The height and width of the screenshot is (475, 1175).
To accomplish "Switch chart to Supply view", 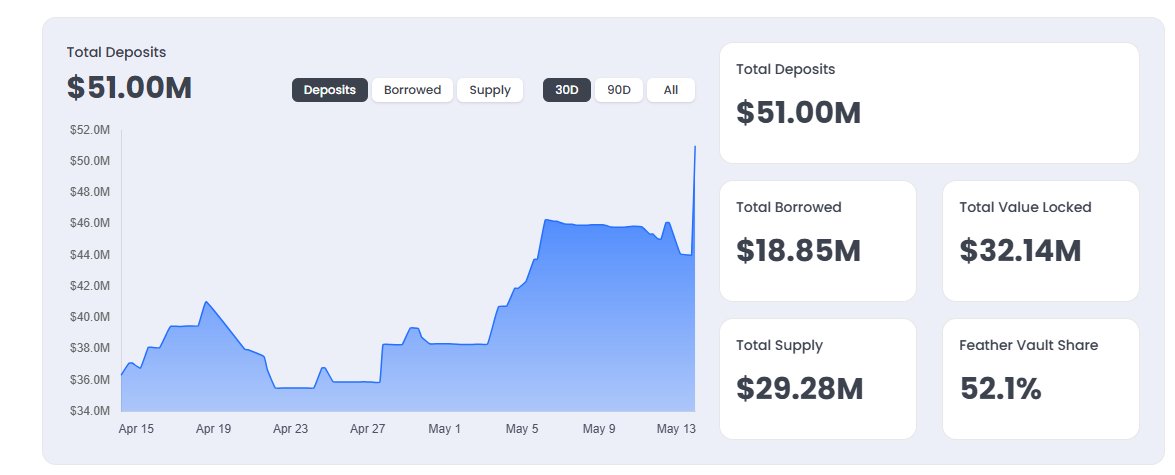I will pos(490,90).
